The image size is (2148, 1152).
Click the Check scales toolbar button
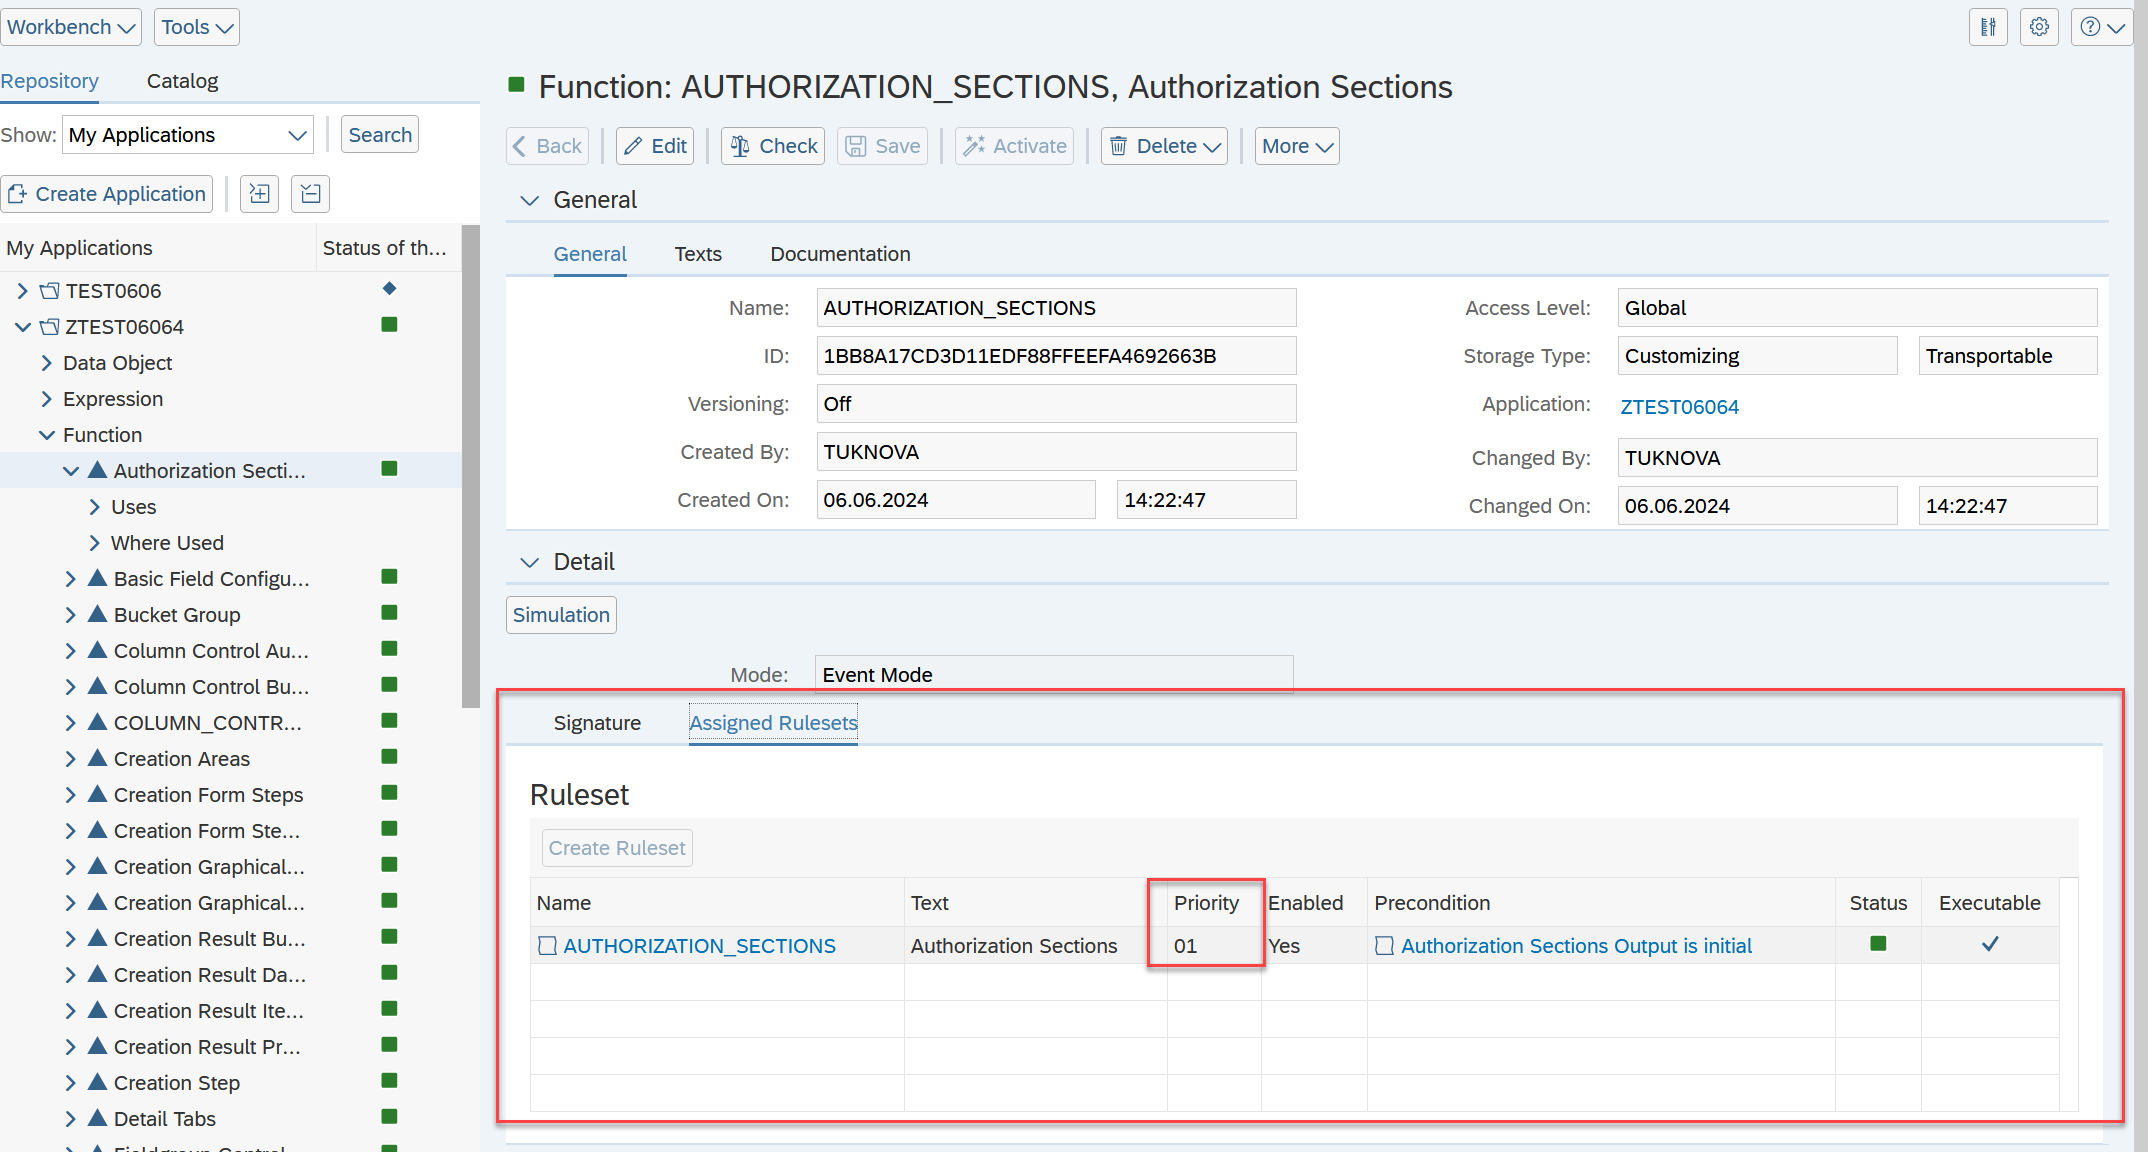773,146
